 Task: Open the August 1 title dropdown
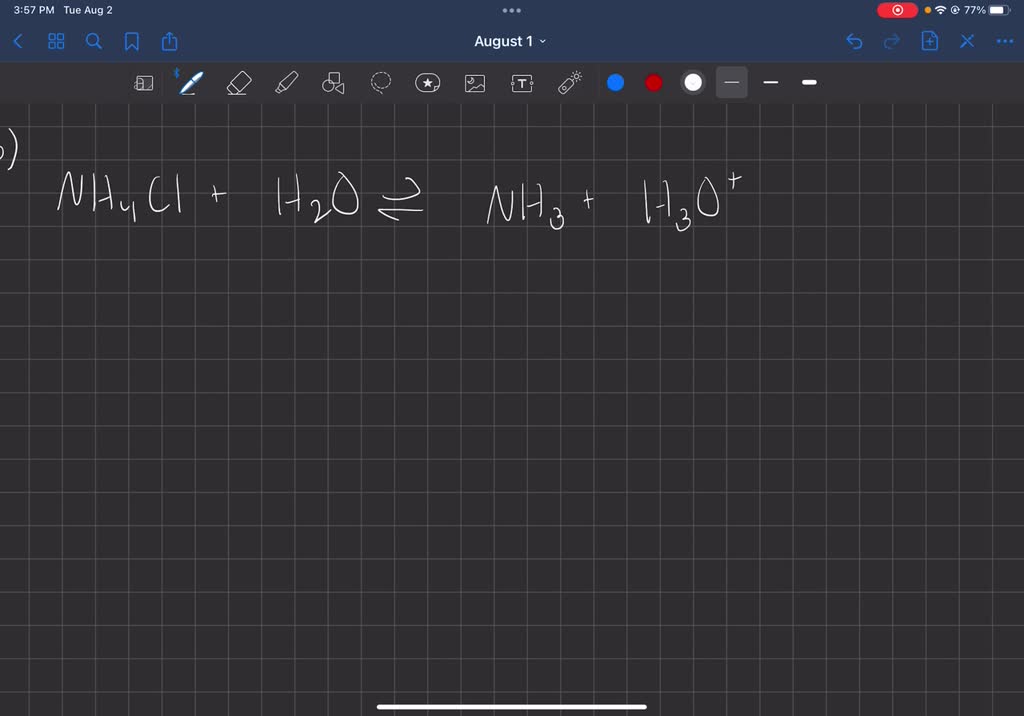(511, 41)
